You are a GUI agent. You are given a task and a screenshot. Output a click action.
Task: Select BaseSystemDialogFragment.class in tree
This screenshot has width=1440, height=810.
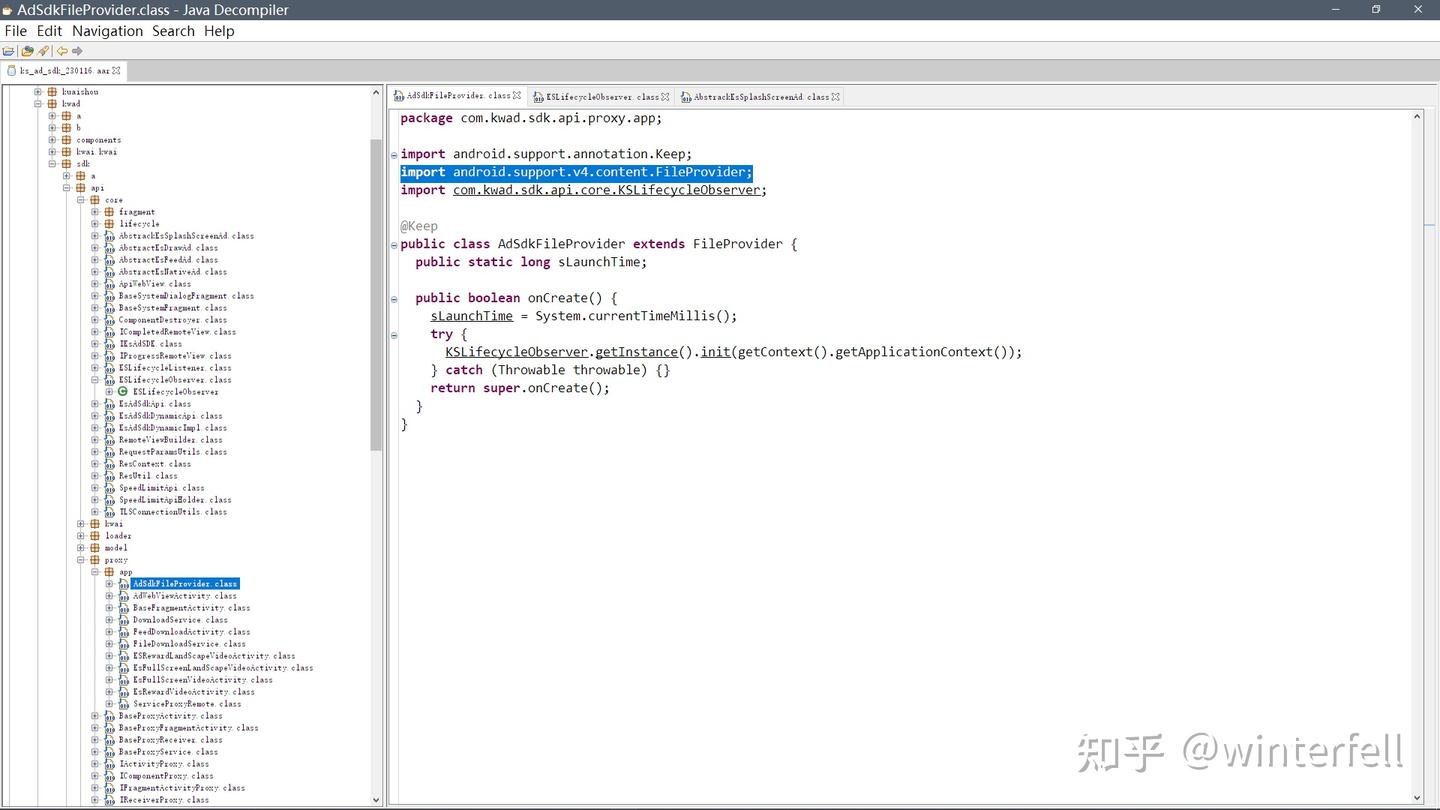[186, 296]
